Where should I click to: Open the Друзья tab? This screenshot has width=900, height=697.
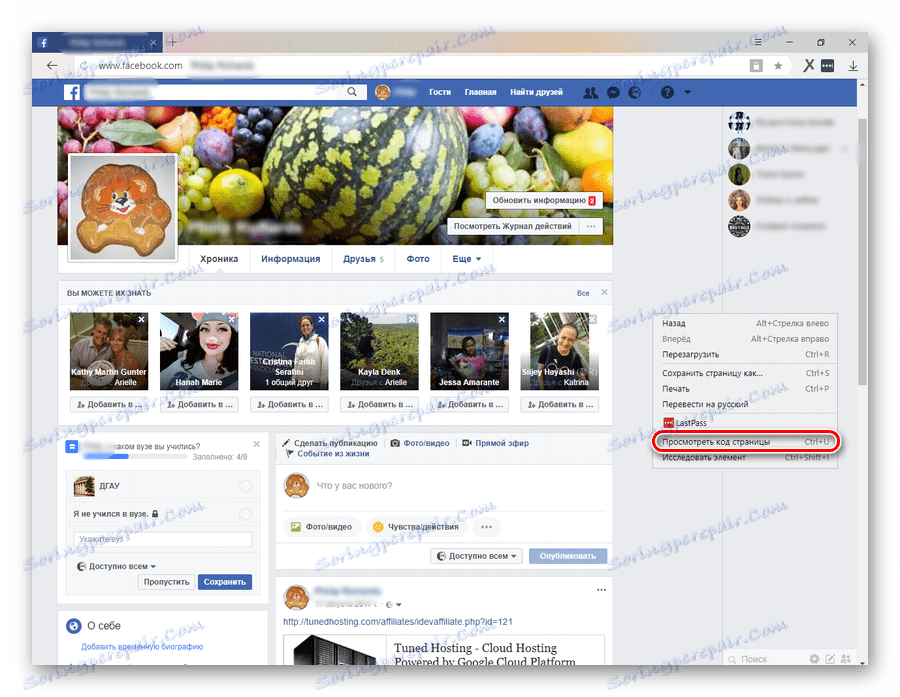coord(363,259)
